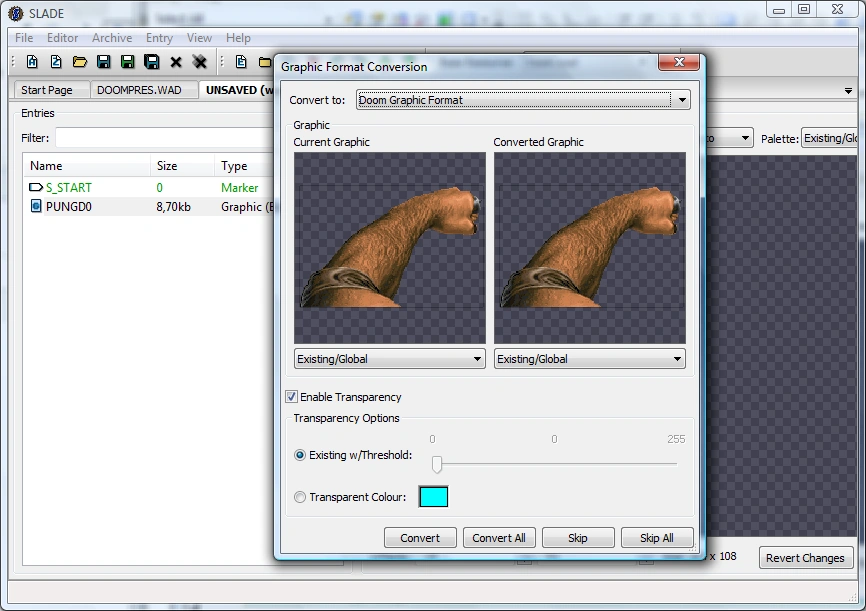Open the Converted Graphic palette dropdown

click(x=589, y=359)
